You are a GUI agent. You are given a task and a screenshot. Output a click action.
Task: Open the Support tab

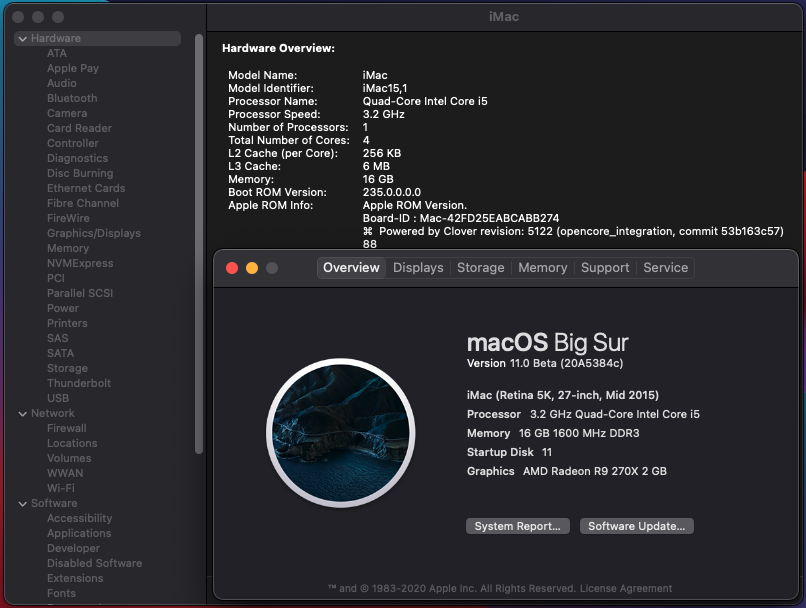pos(605,268)
